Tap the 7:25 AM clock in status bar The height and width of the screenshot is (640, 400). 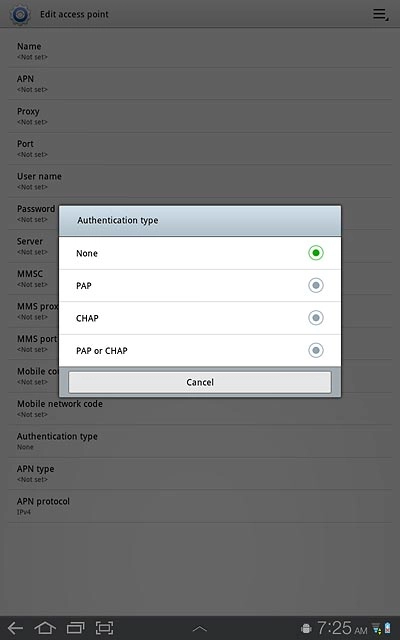[x=342, y=628]
